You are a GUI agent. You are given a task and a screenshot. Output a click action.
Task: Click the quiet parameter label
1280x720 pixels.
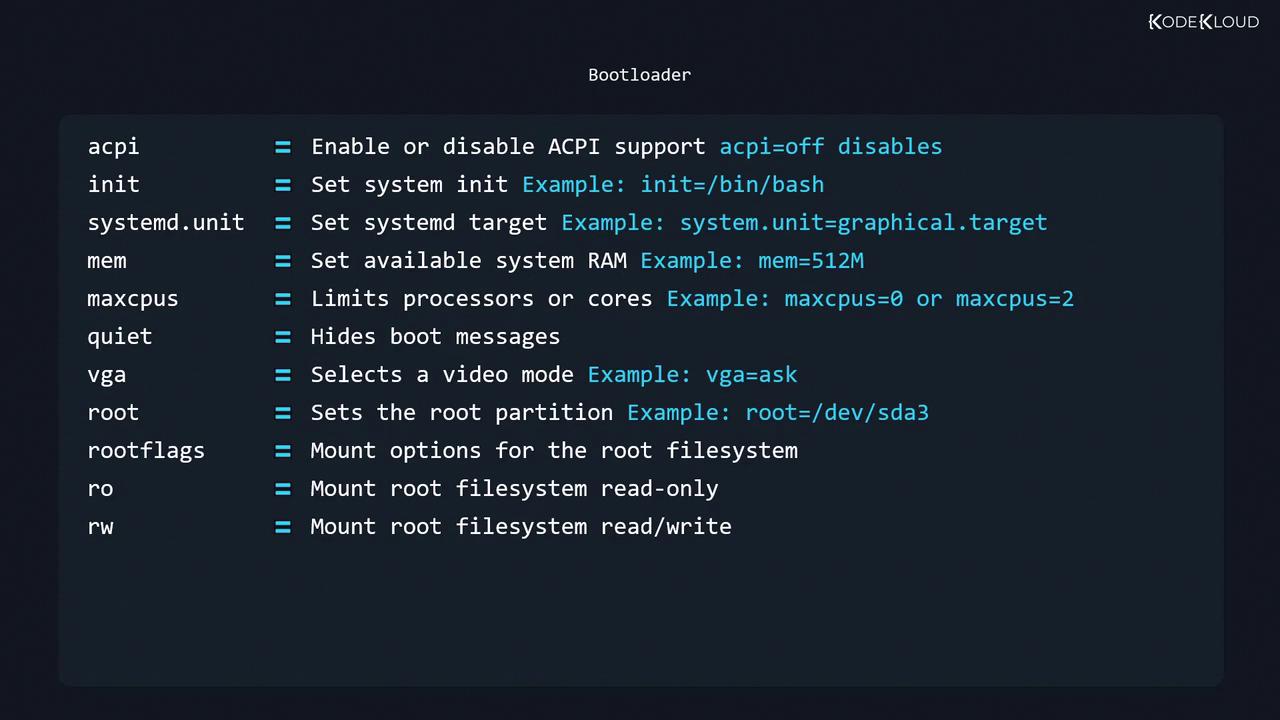coord(119,337)
